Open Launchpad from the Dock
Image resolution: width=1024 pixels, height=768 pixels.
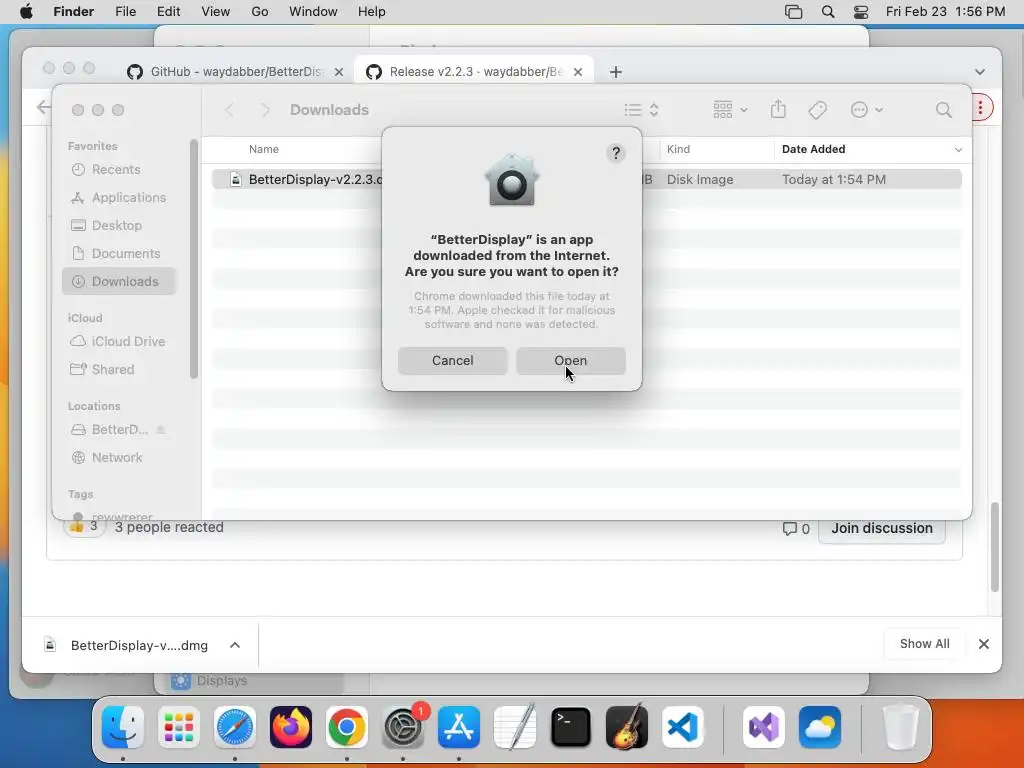tap(179, 727)
